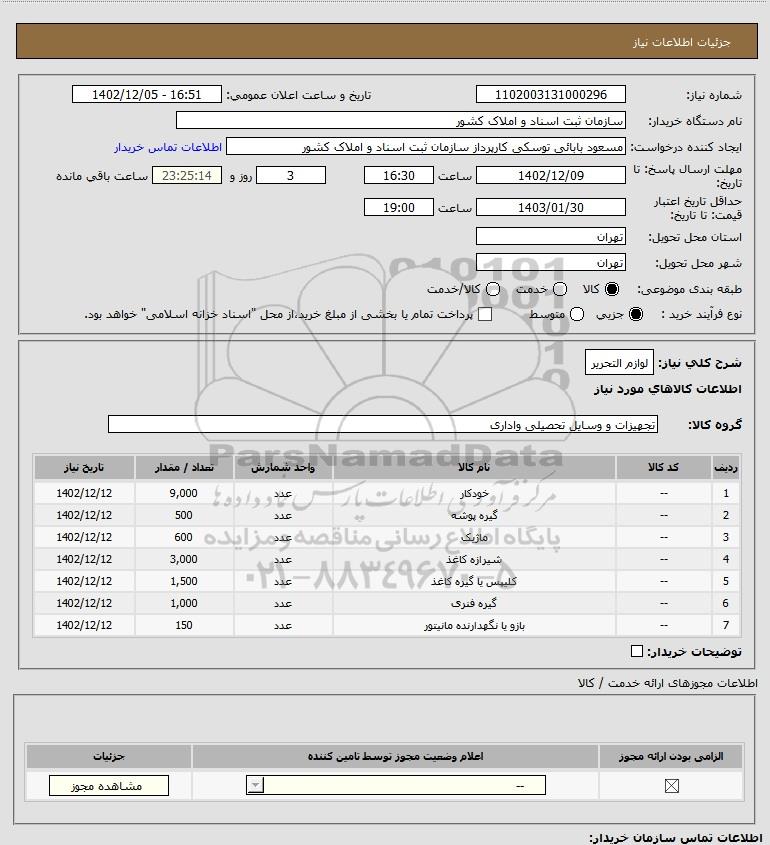Click the remaining days field showing 3

(291, 175)
